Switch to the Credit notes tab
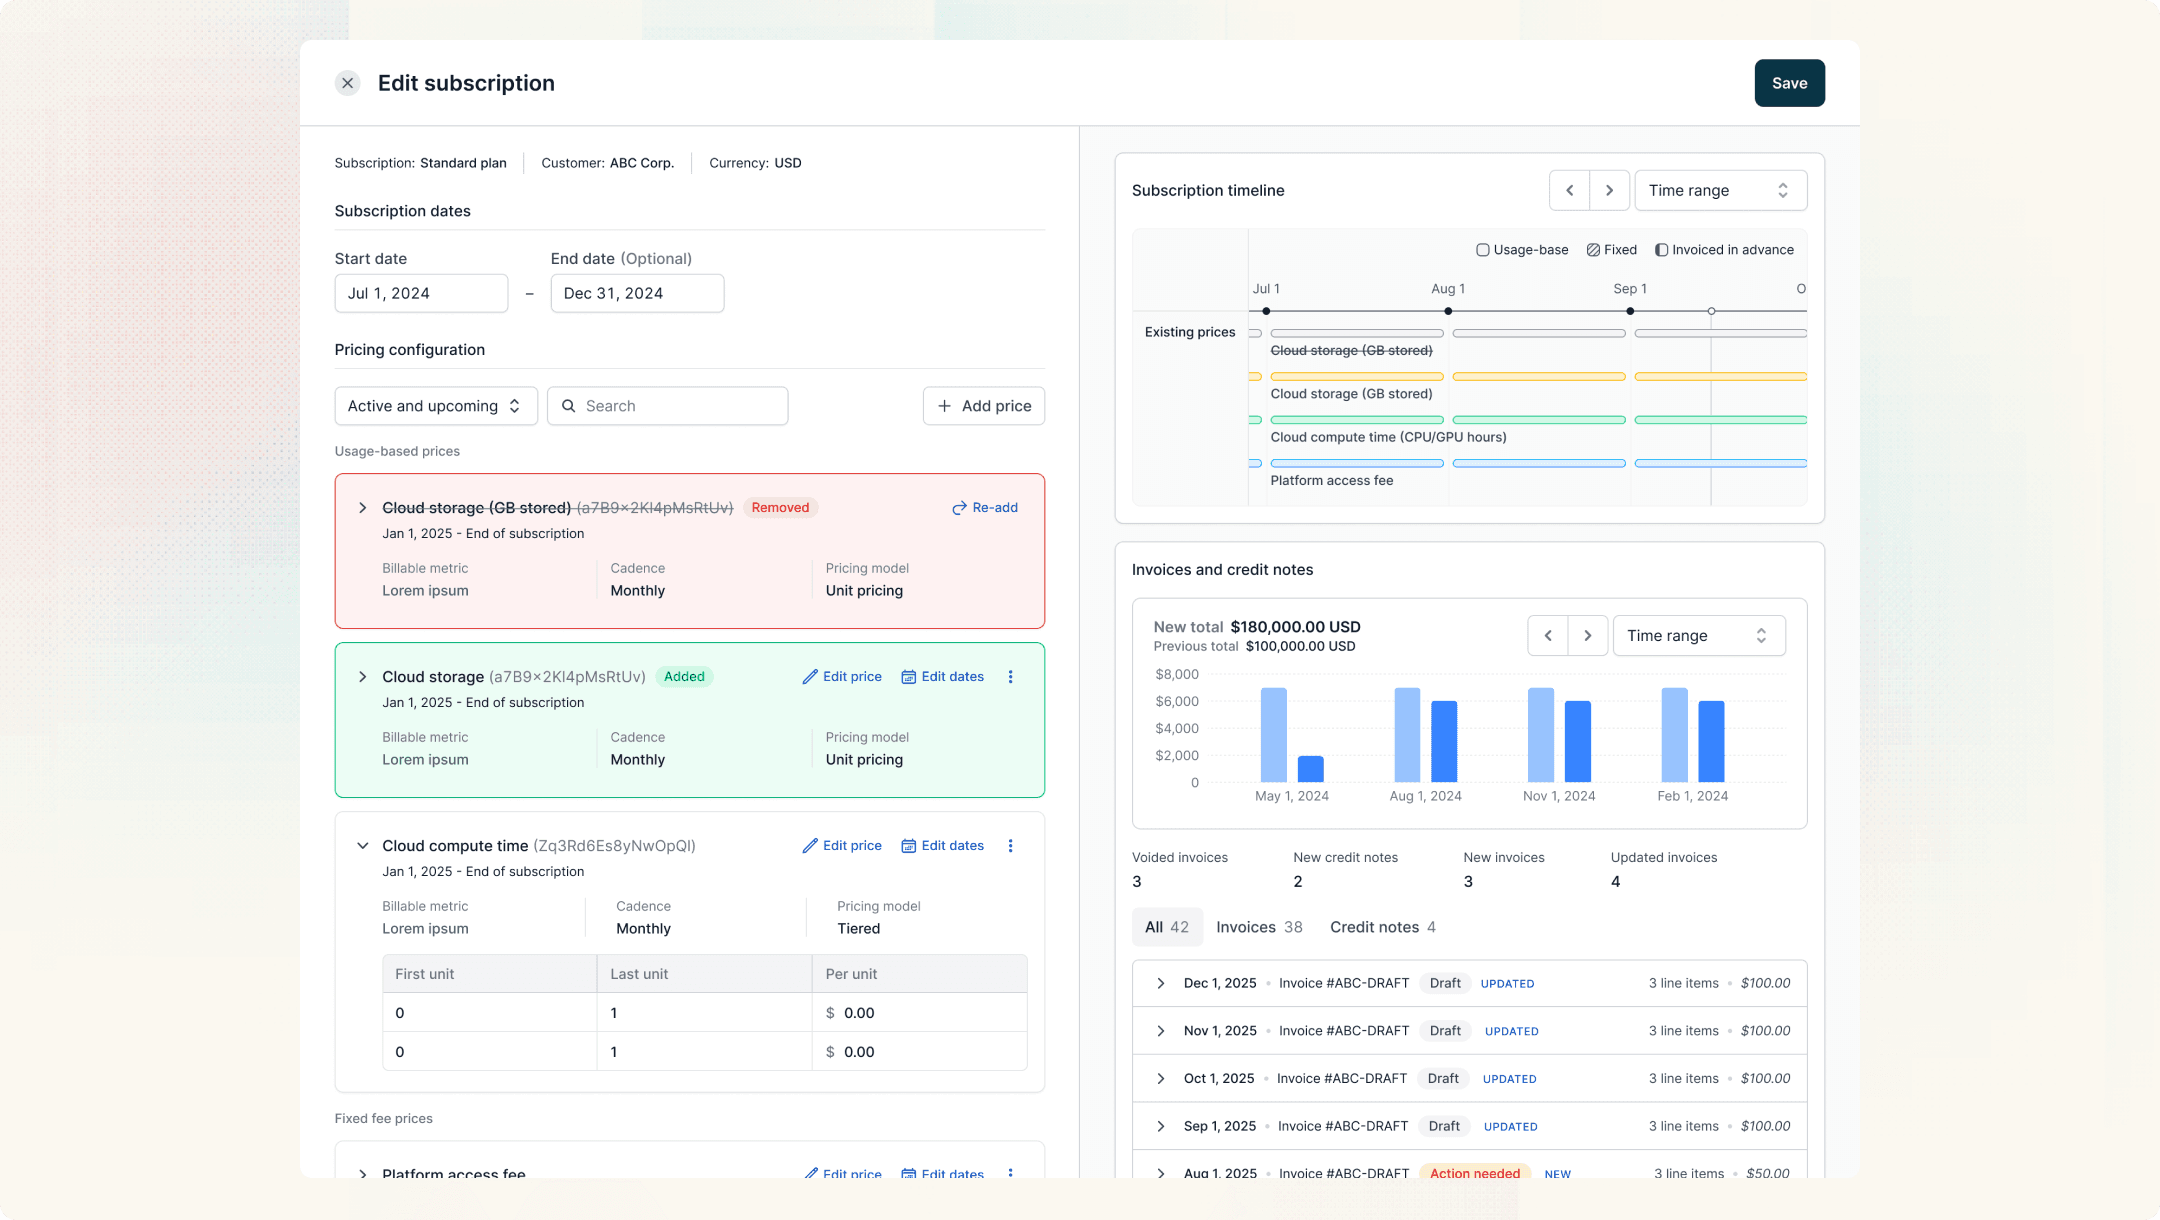The image size is (2160, 1220). pyautogui.click(x=1382, y=927)
